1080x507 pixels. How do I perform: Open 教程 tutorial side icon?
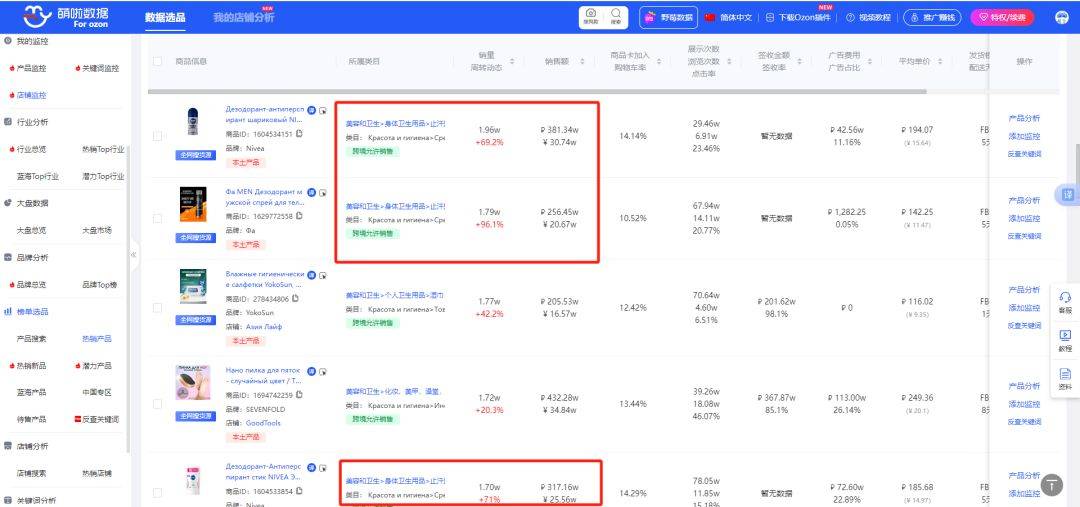click(1065, 340)
